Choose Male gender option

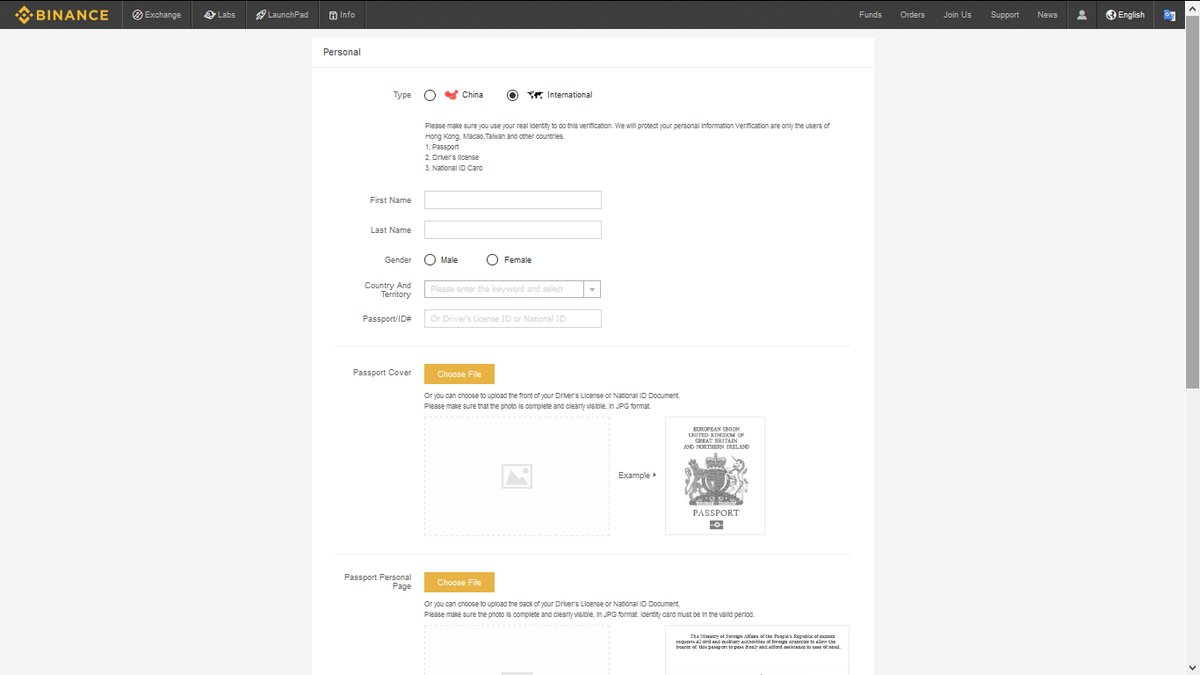tap(430, 260)
